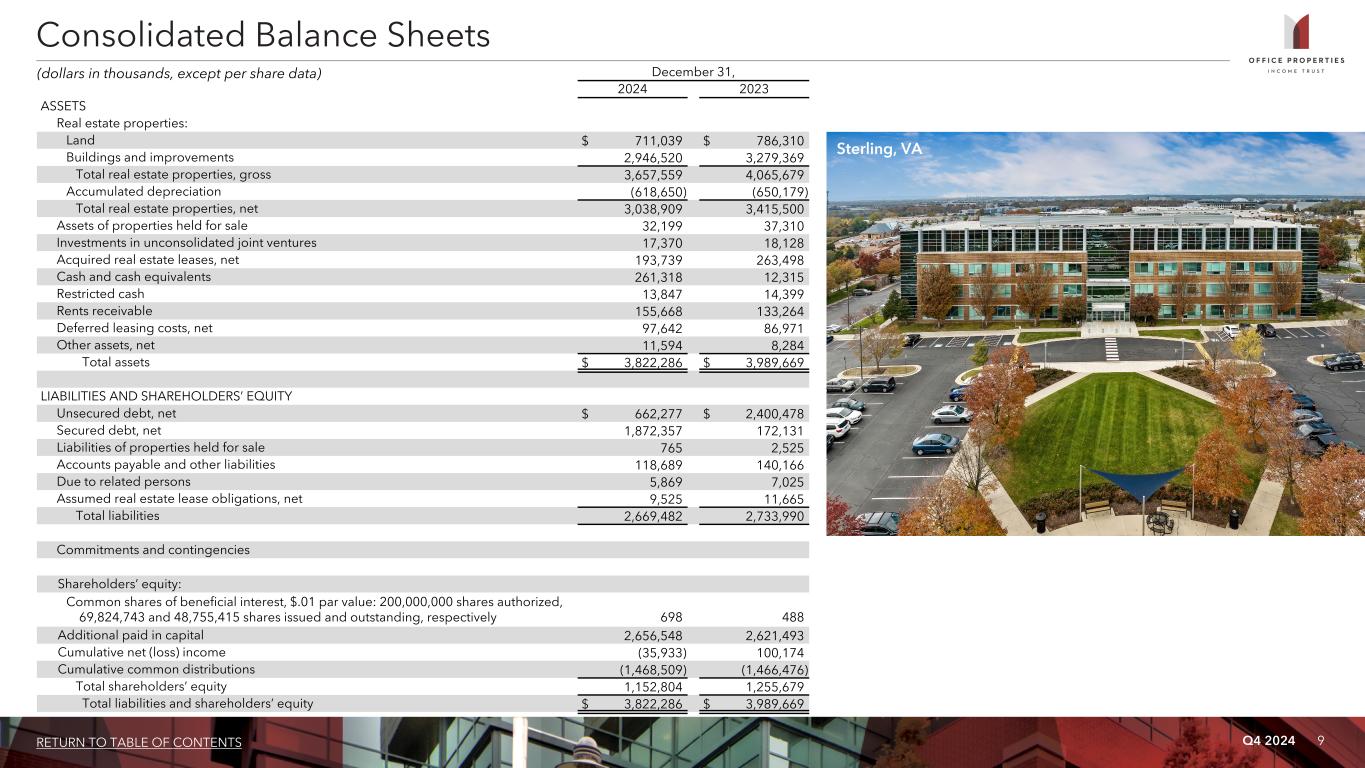Click the Accumulated depreciation row label

(x=143, y=191)
